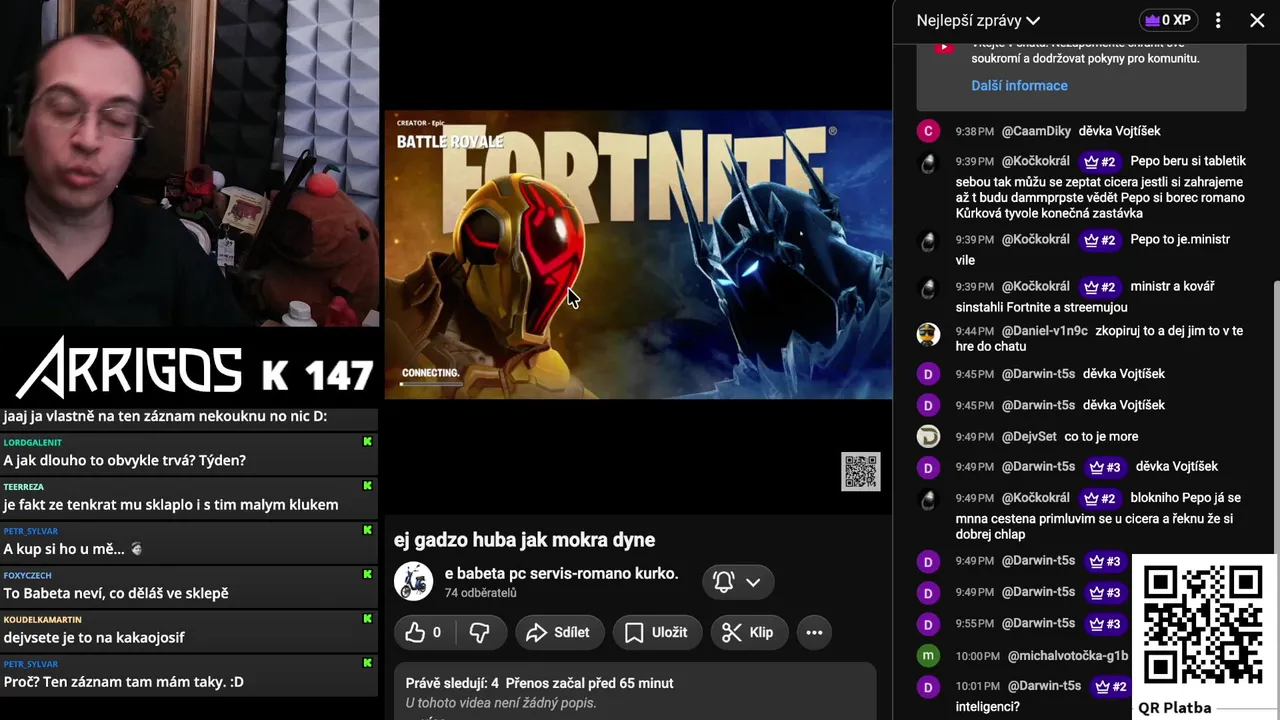The image size is (1280, 720).
Task: Create a clip with Klip button
Action: click(748, 632)
